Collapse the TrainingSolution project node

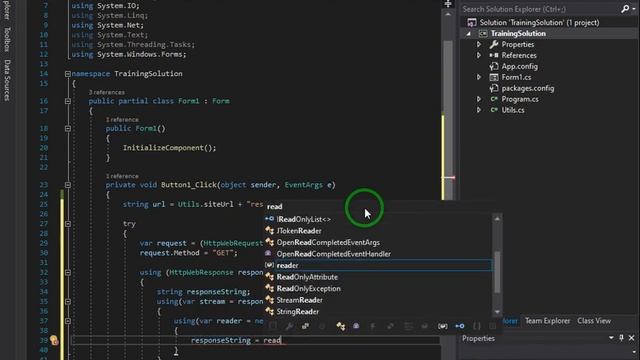tap(468, 34)
